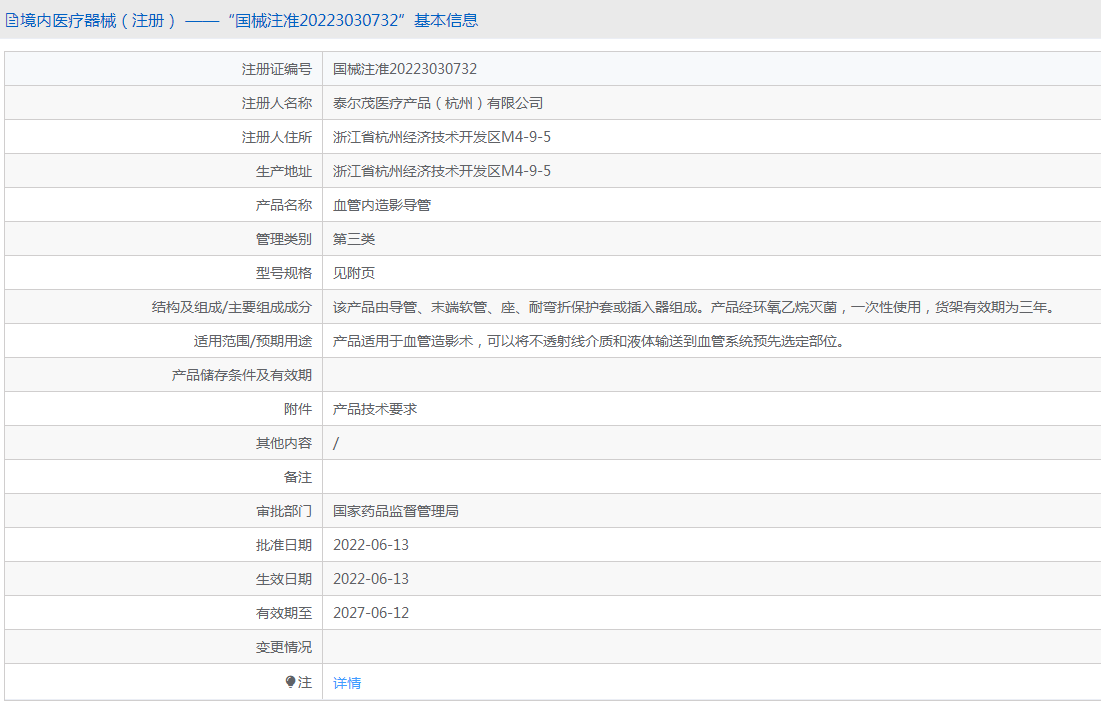This screenshot has width=1101, height=704.
Task: Click the document icon beside the page title
Action: 12,21
